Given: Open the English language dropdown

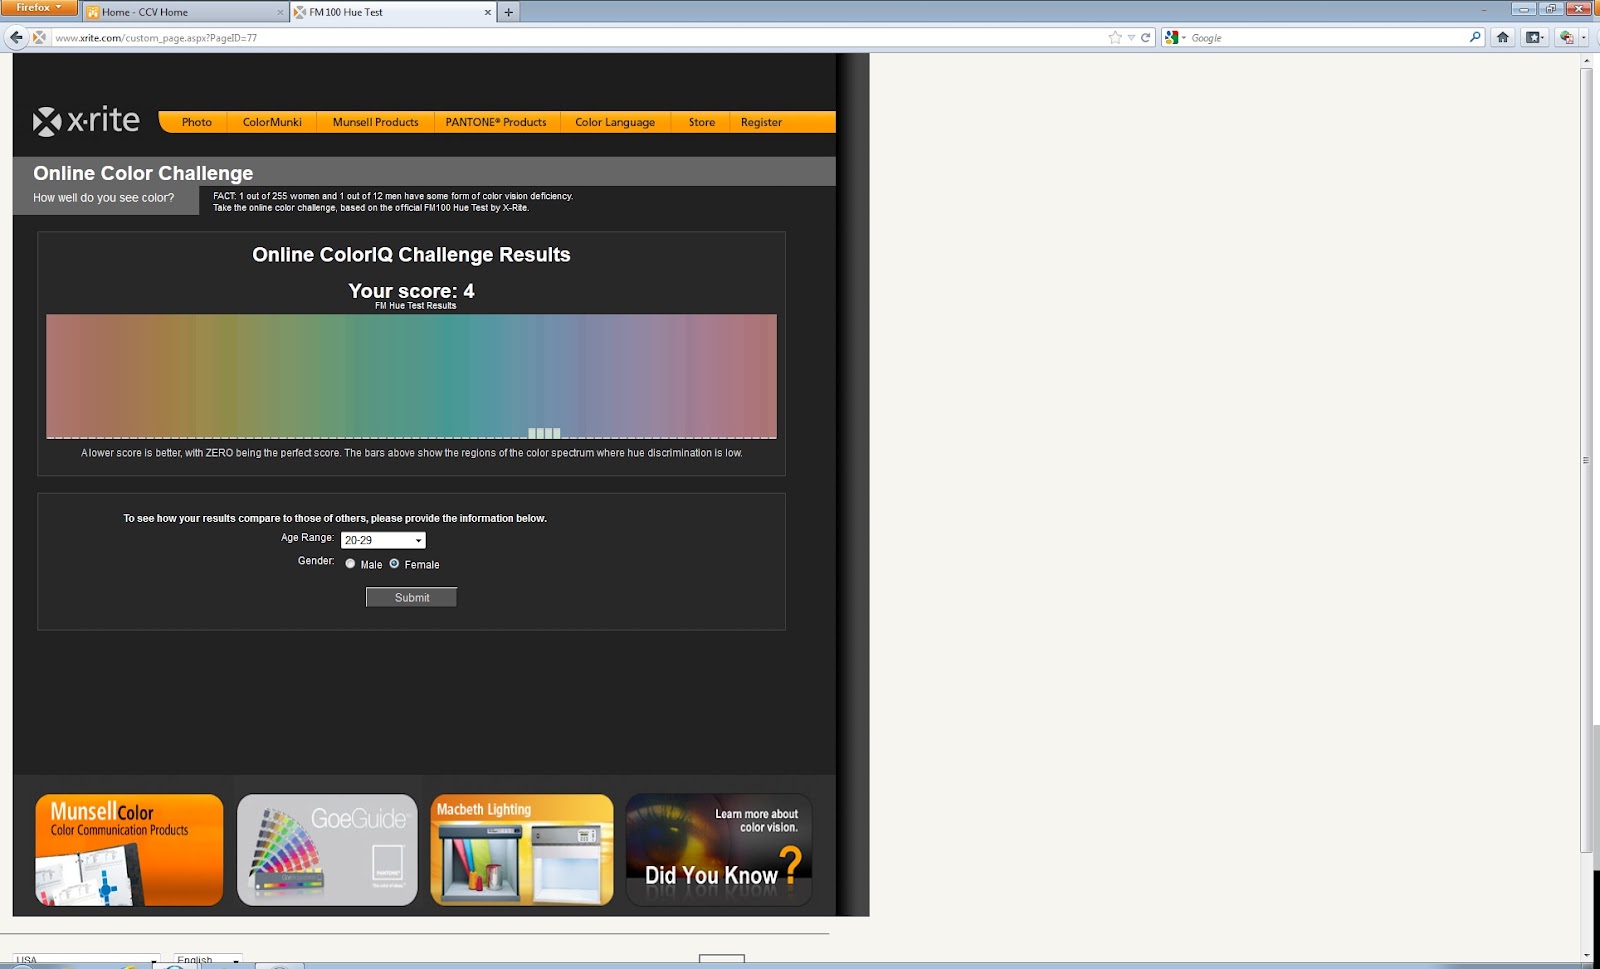Looking at the screenshot, I should [x=208, y=959].
